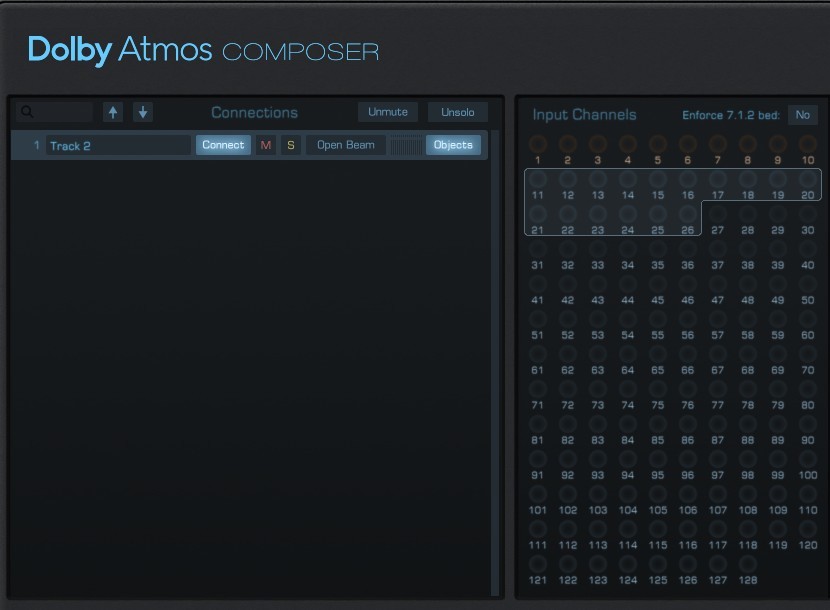Click the Connect button for Track 2
Viewport: 830px width, 610px height.
(223, 145)
